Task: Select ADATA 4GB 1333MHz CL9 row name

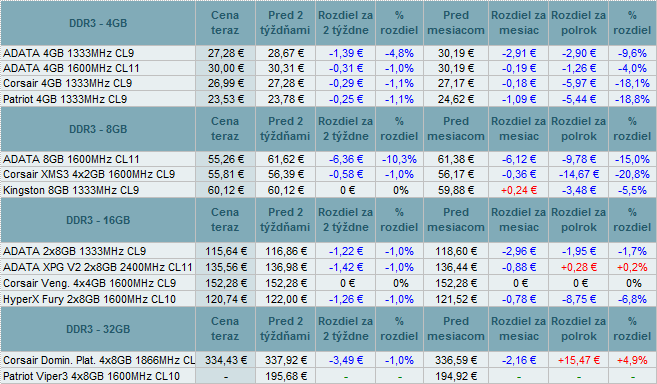Action: (x=69, y=53)
